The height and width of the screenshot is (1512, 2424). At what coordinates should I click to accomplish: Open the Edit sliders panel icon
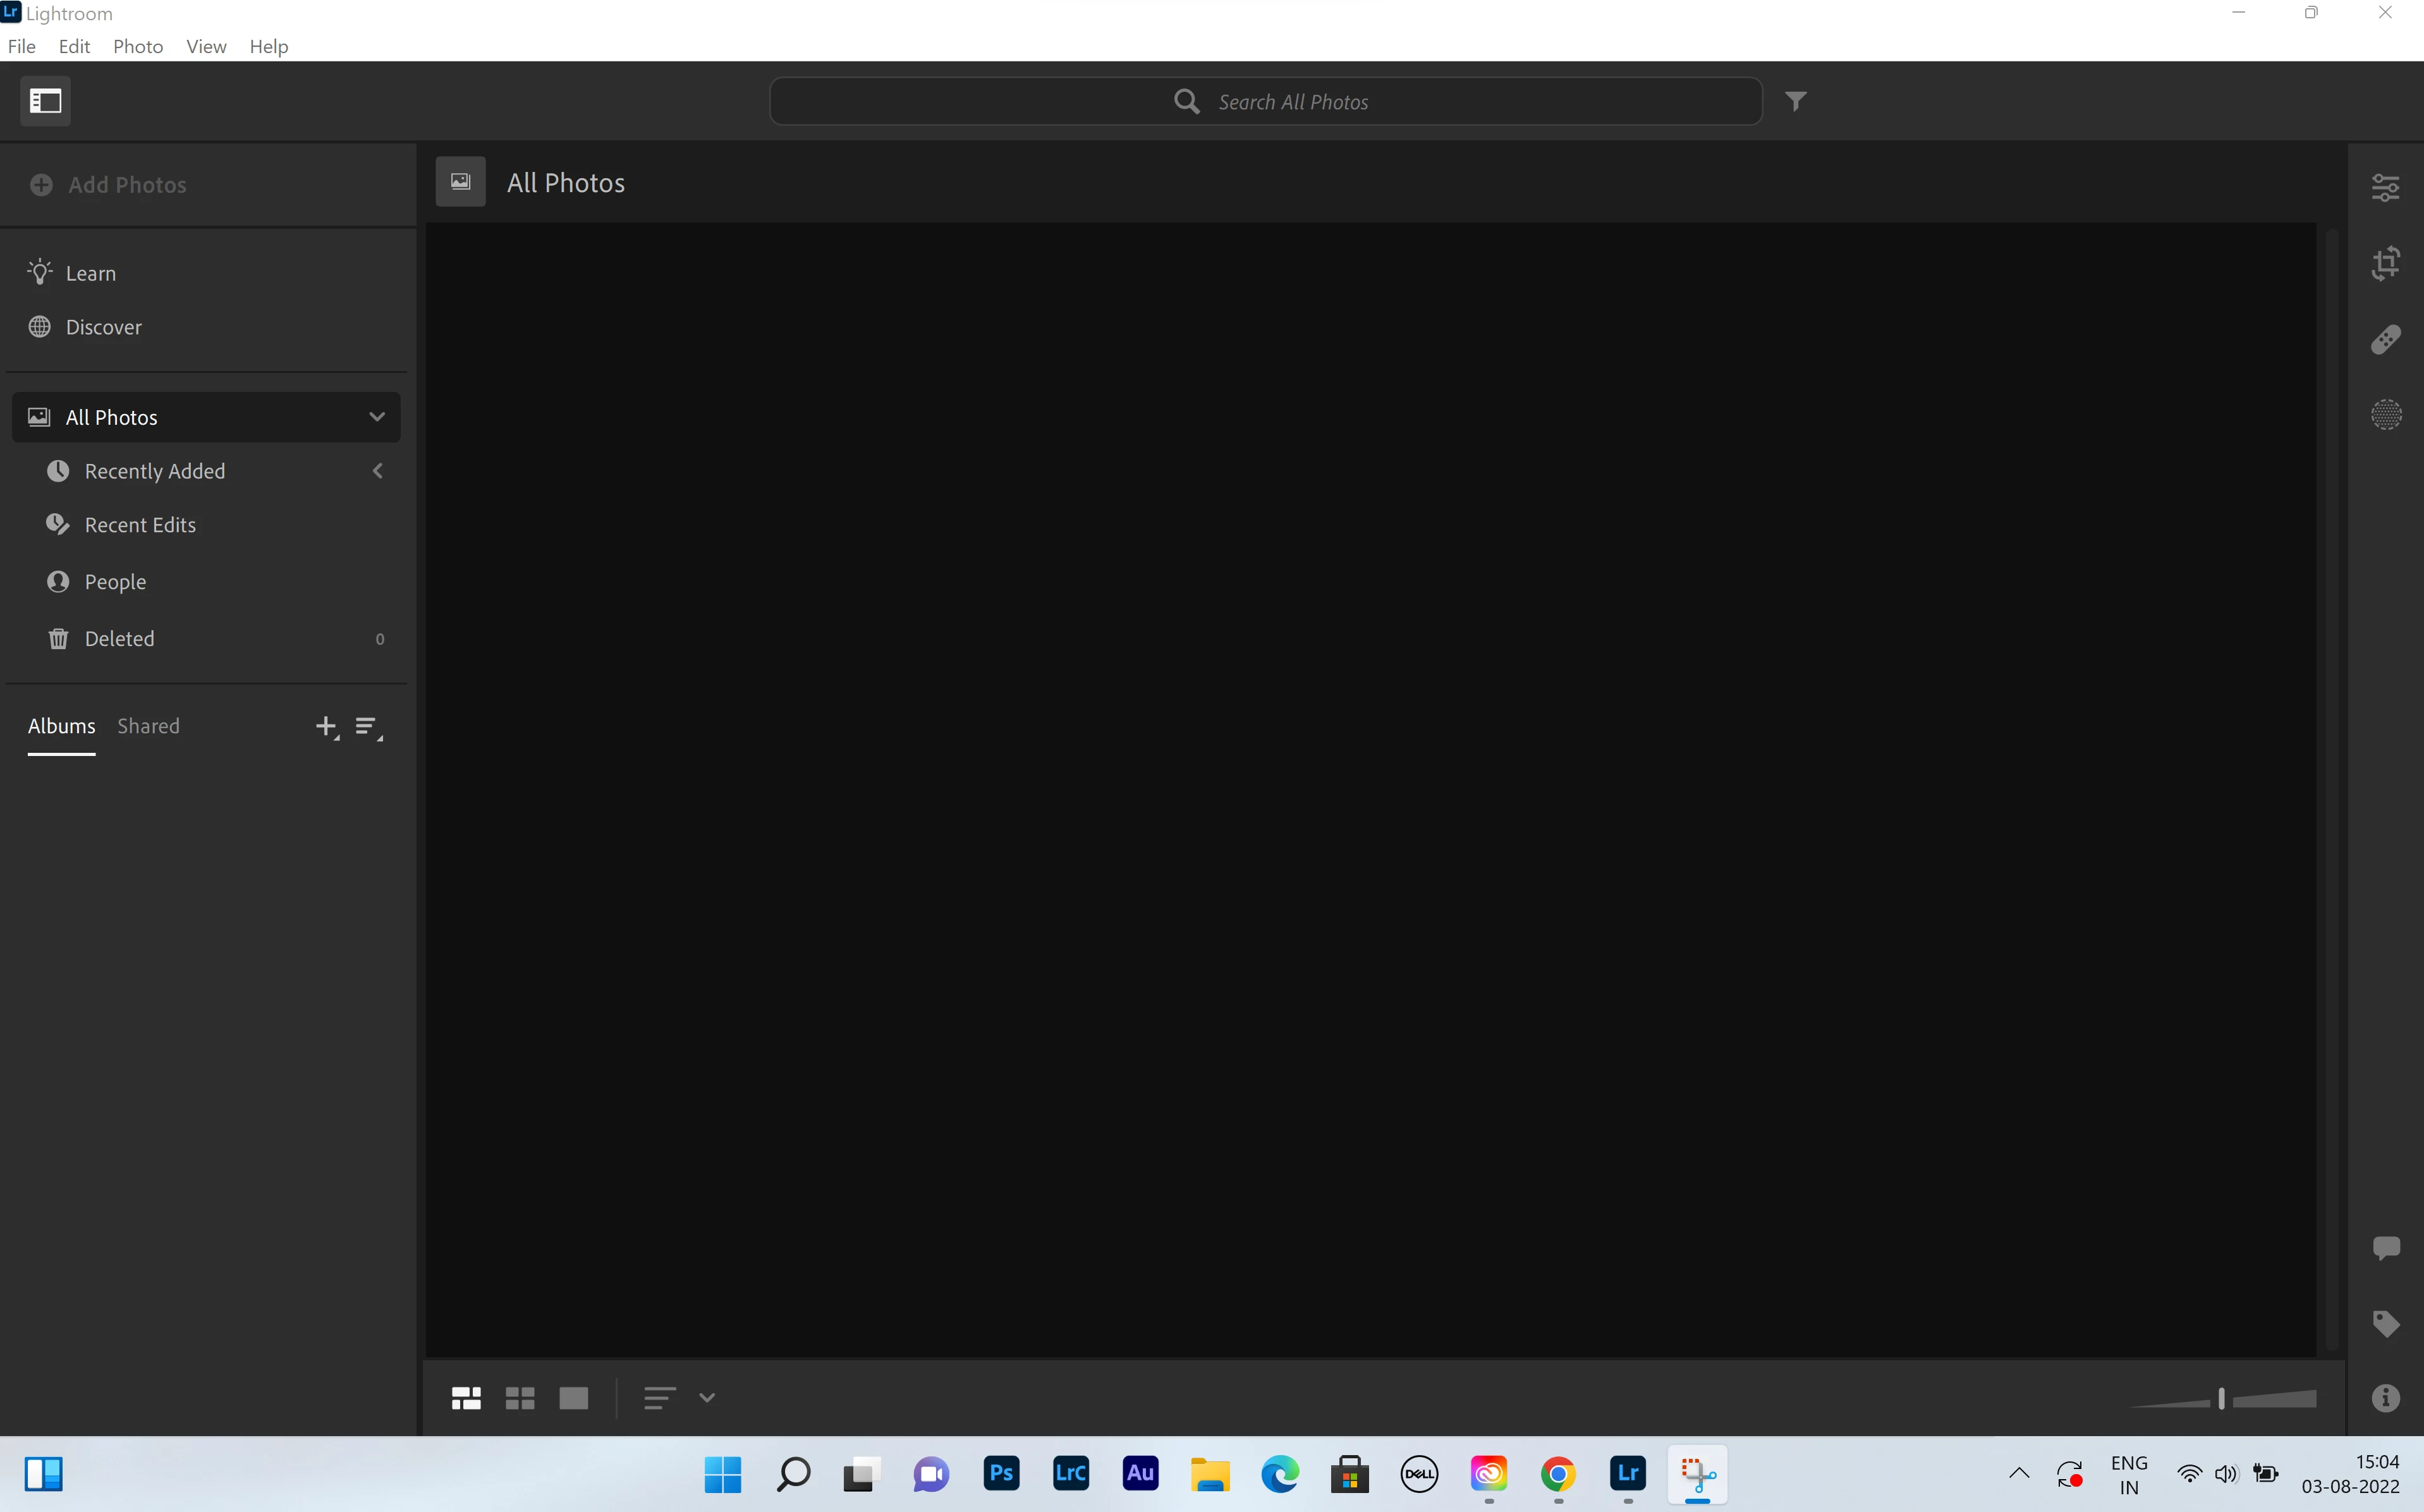(2385, 187)
